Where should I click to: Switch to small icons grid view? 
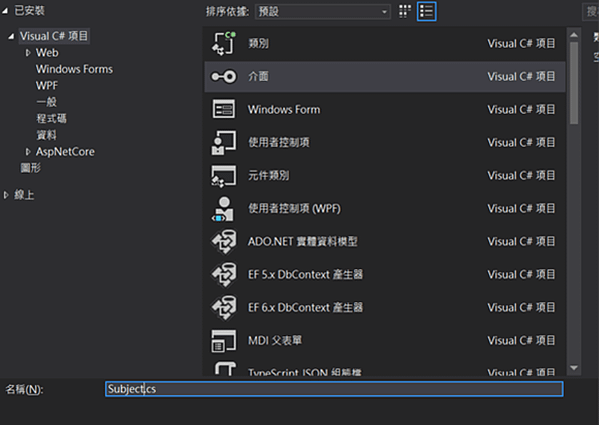(405, 11)
